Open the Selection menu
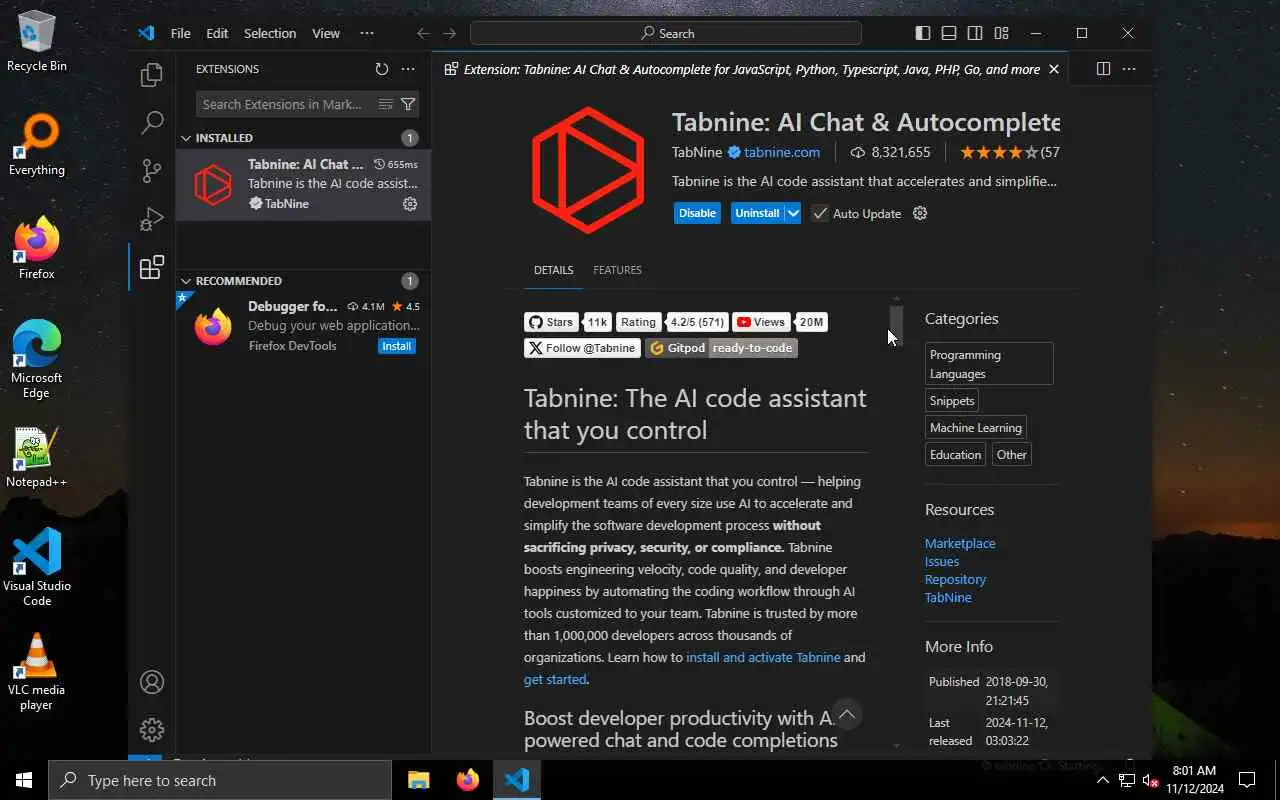This screenshot has height=800, width=1280. coord(270,33)
